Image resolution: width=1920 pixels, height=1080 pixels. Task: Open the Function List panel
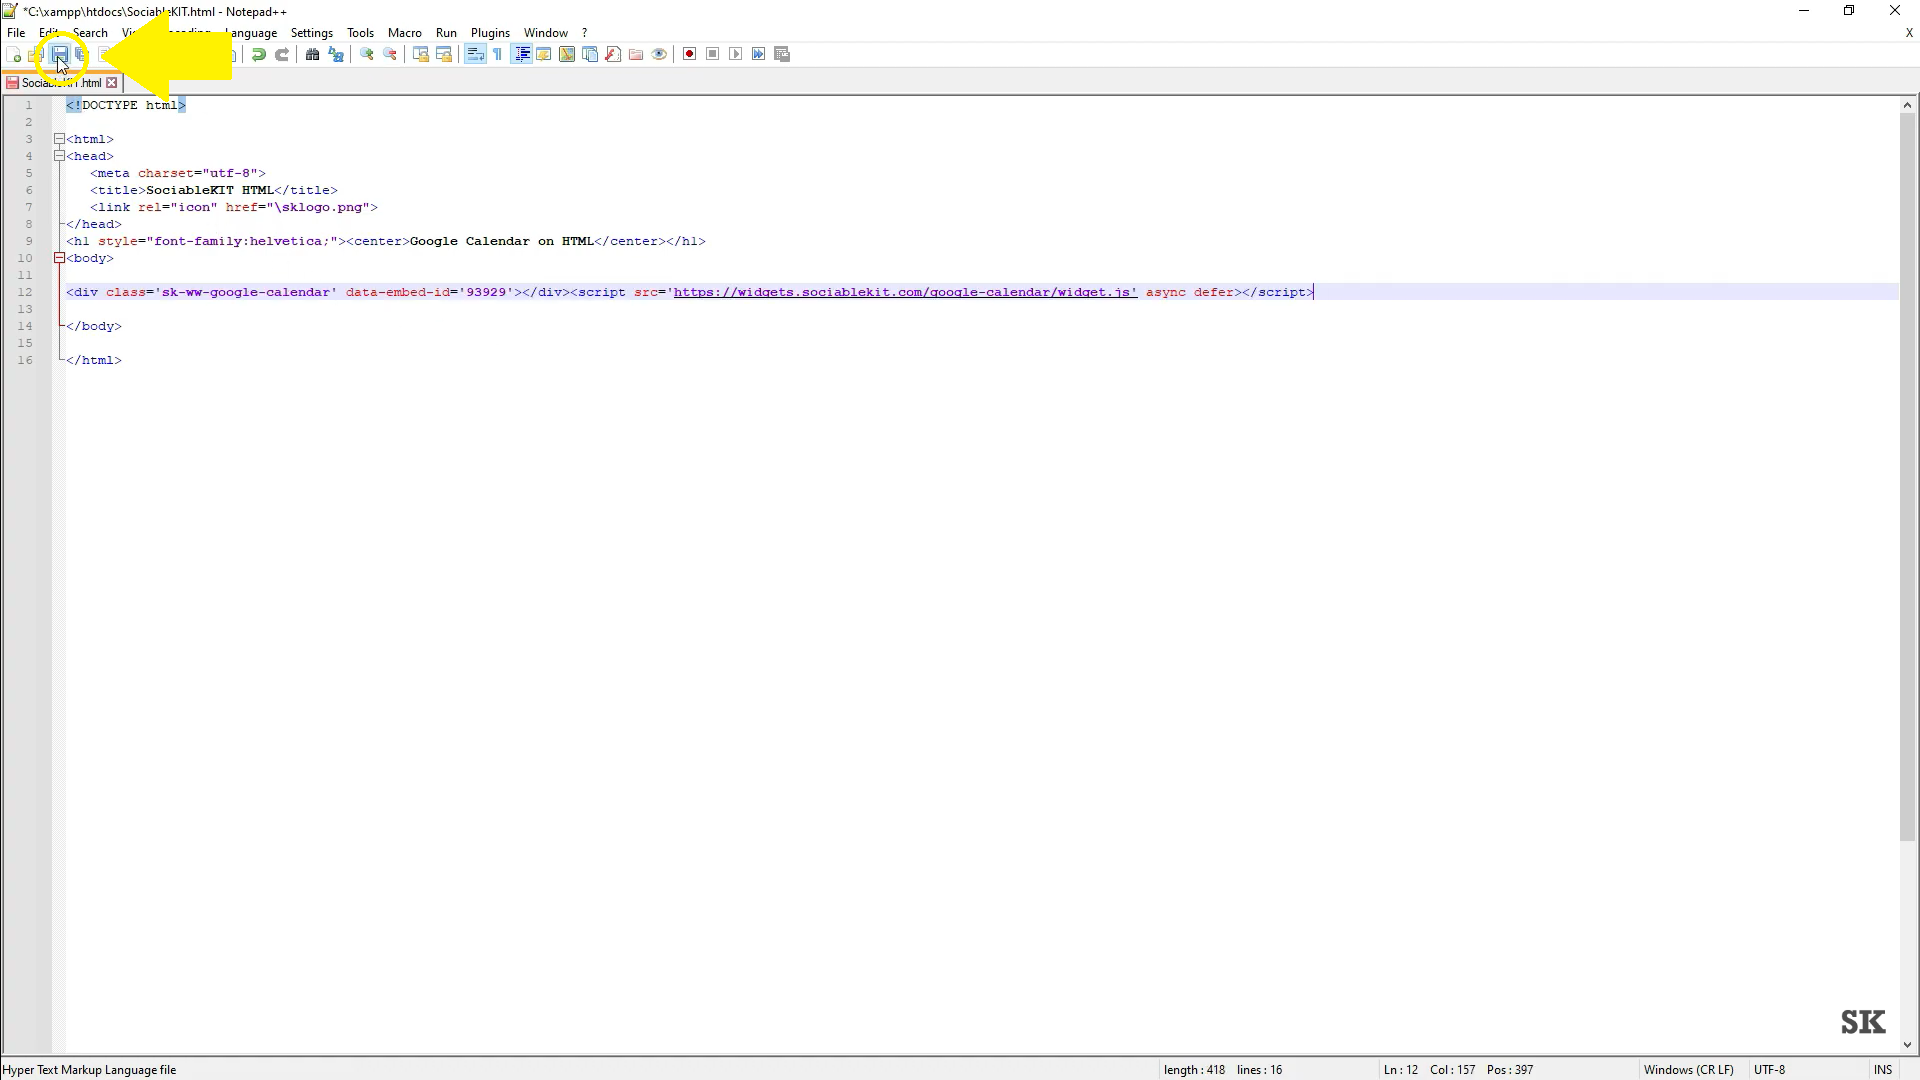coord(613,55)
